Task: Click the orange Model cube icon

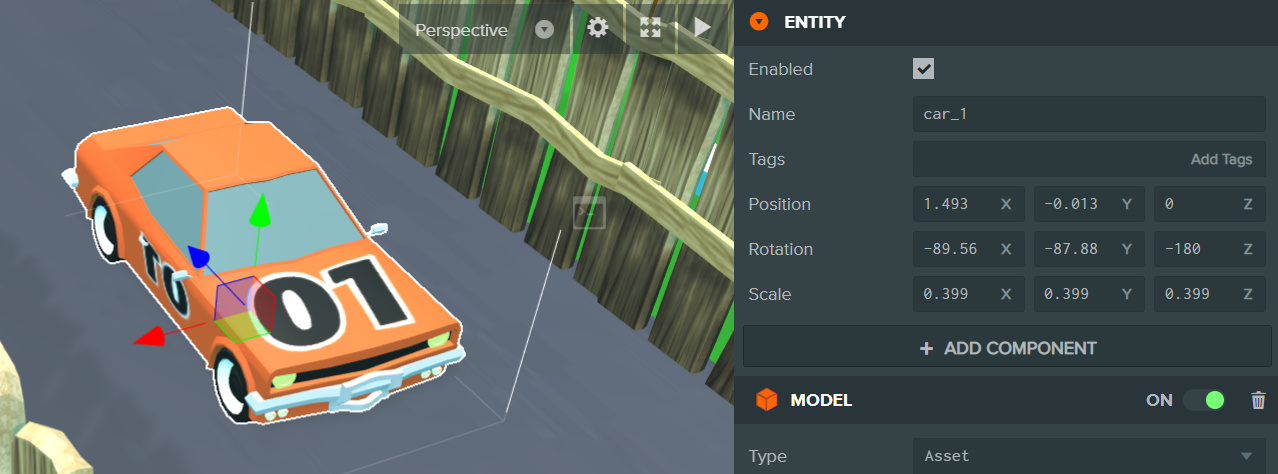Action: [x=766, y=400]
